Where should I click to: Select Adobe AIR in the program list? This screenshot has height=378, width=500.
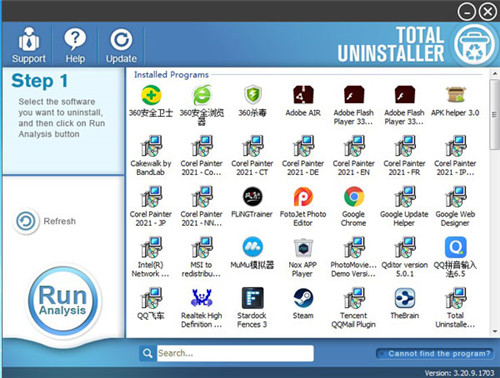[303, 101]
